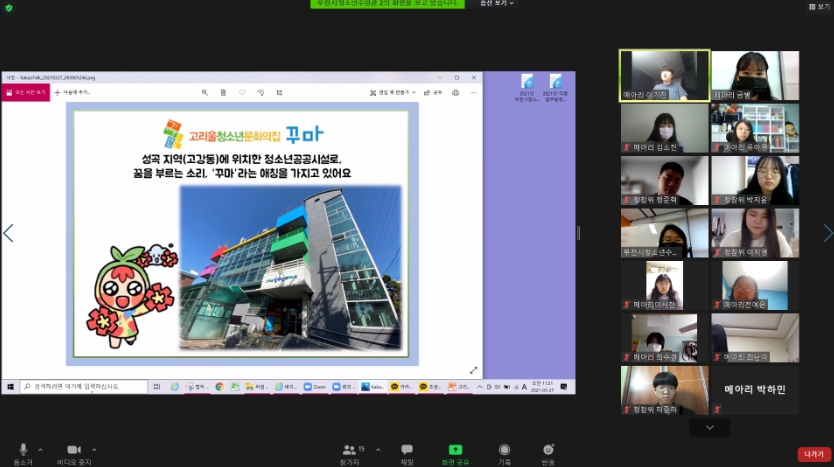Start recording with 기록 button
The image size is (834, 467).
pos(504,454)
